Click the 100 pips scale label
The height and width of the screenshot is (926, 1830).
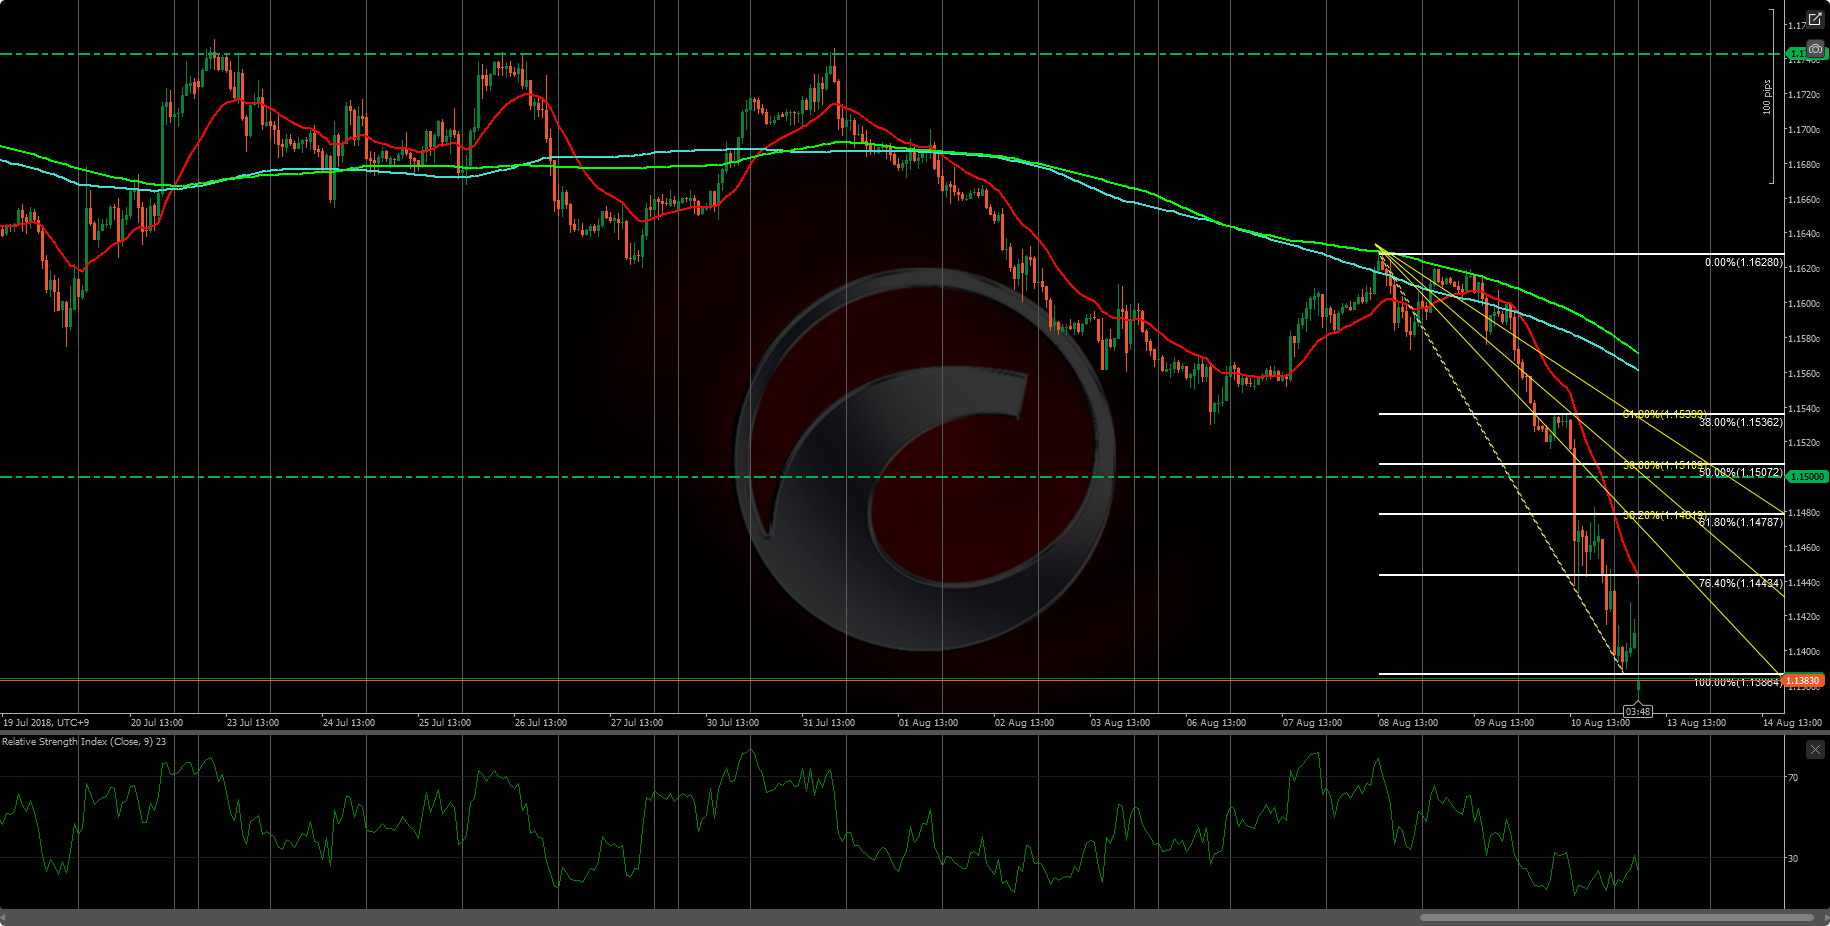click(x=1767, y=97)
